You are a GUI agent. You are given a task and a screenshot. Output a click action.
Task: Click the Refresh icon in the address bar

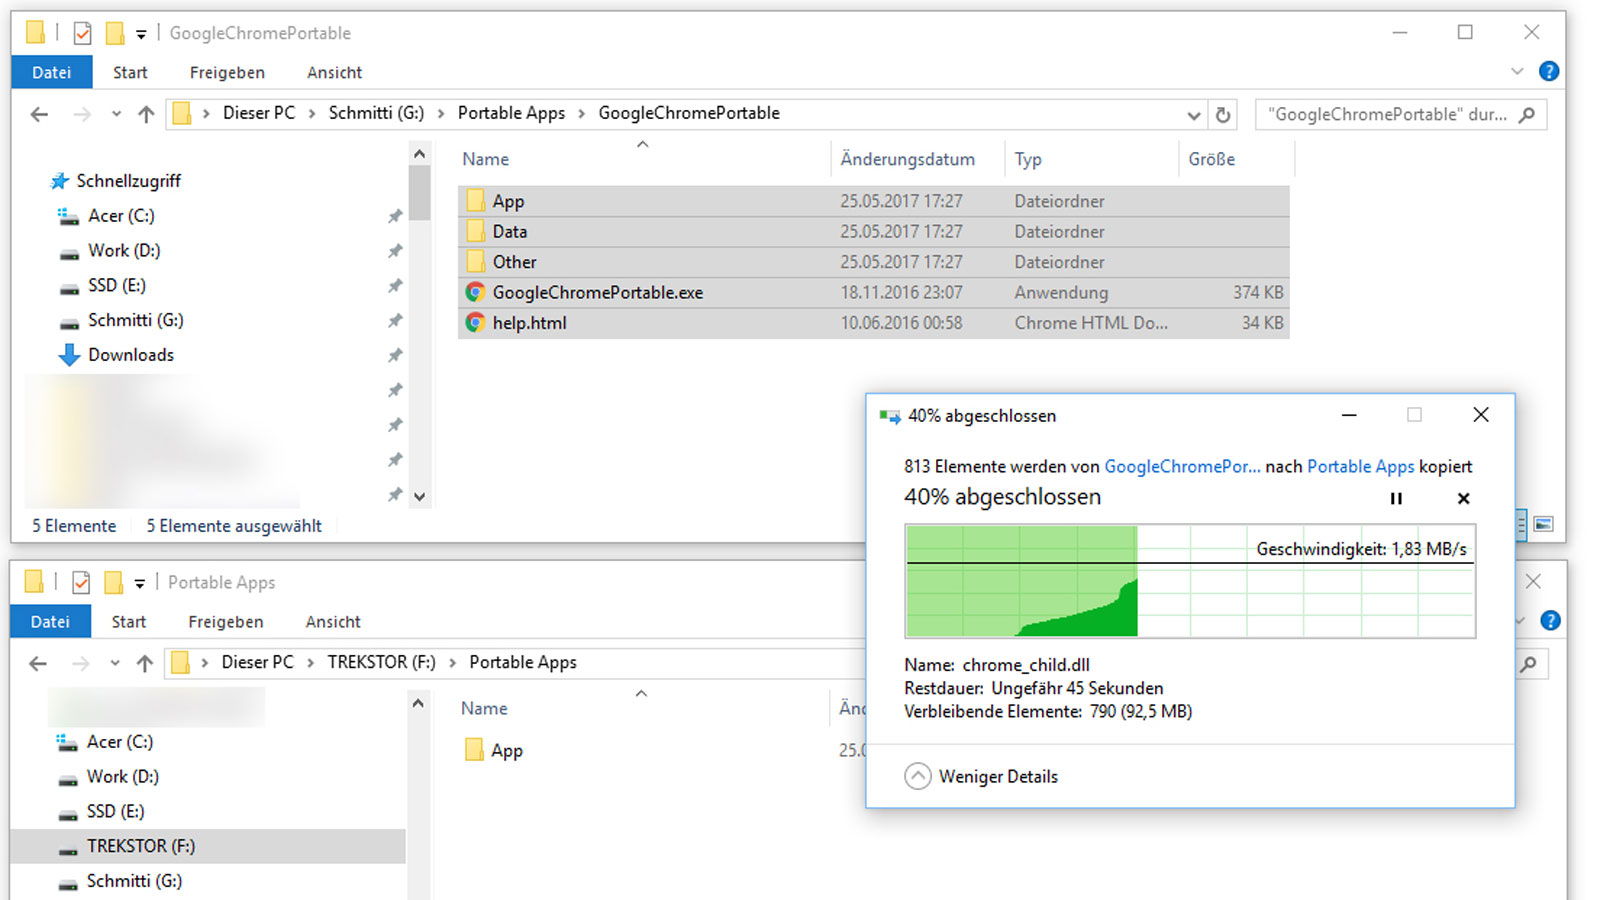[1222, 115]
